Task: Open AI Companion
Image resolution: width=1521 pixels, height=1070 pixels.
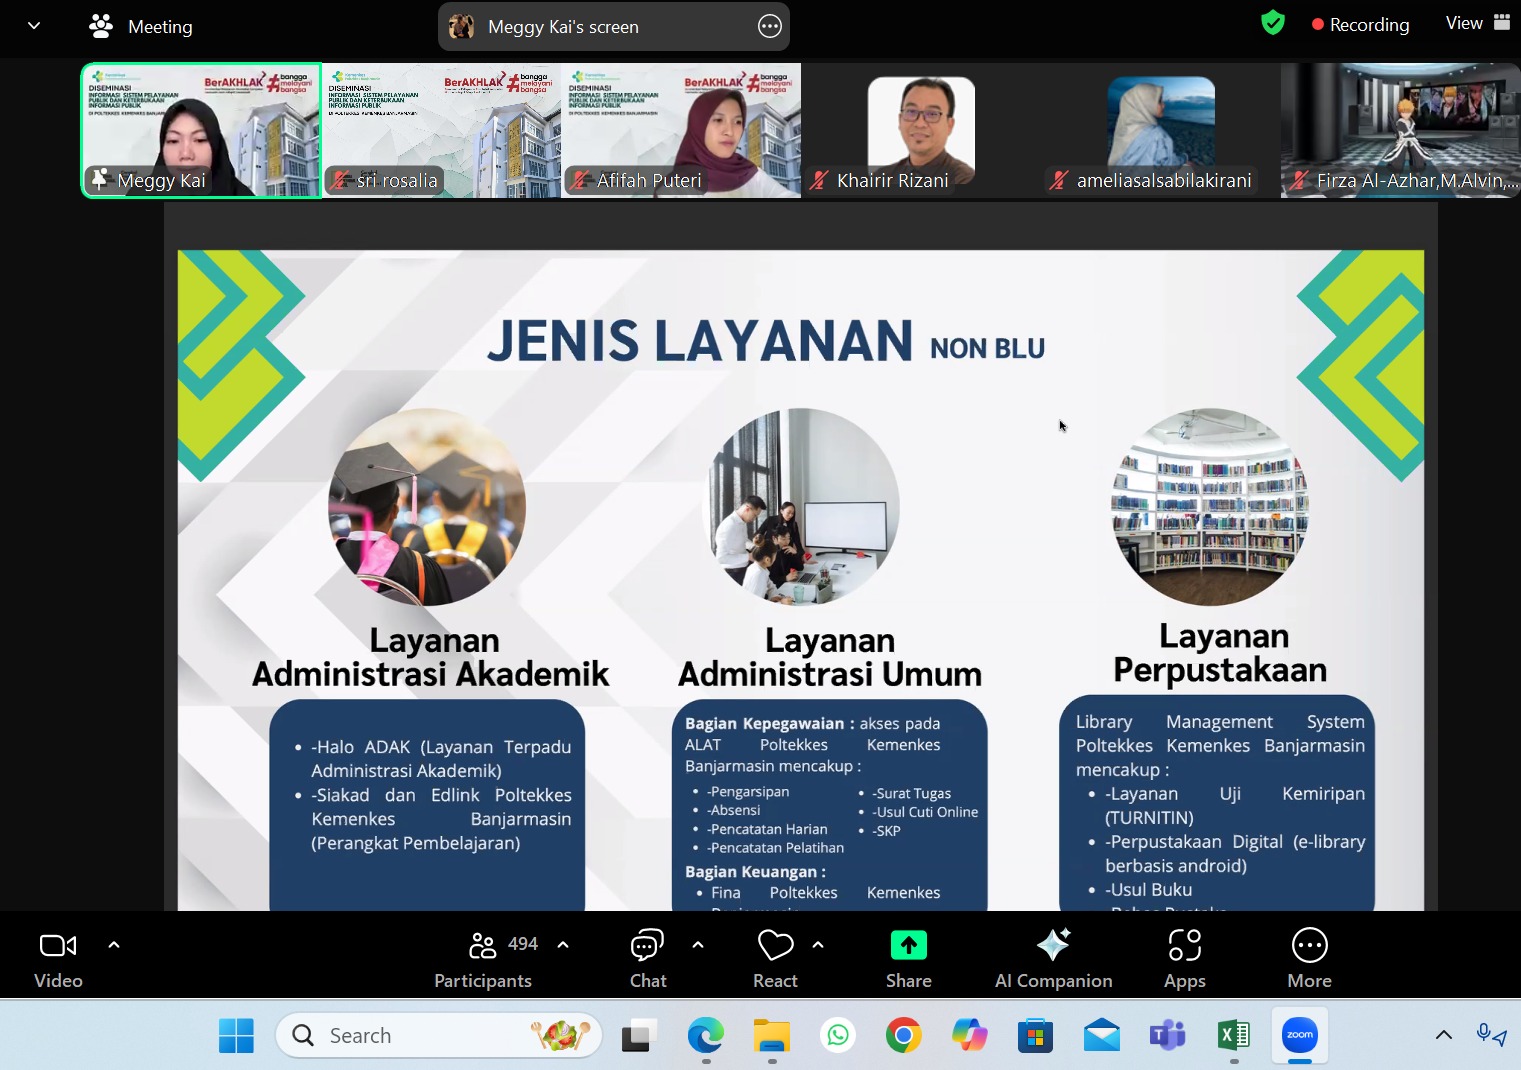Action: pos(1053,958)
